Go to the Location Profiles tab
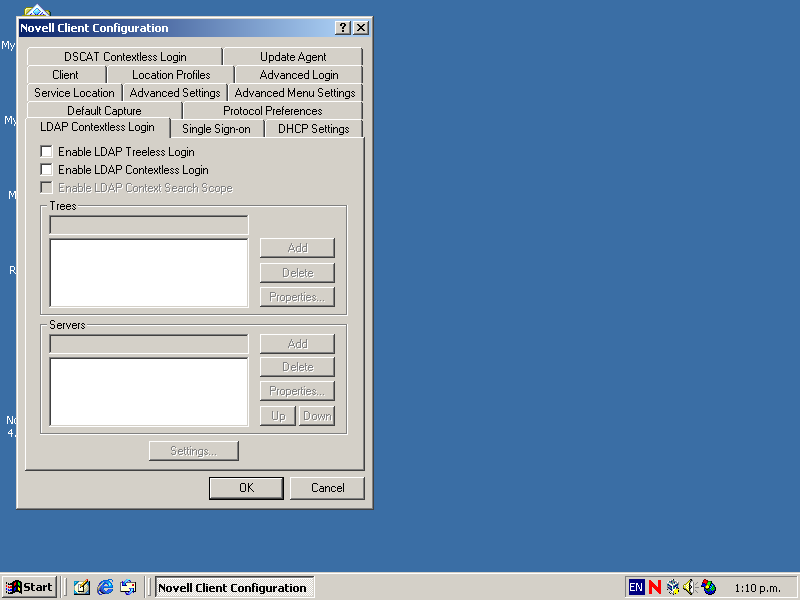The width and height of the screenshot is (800, 600). 171,74
